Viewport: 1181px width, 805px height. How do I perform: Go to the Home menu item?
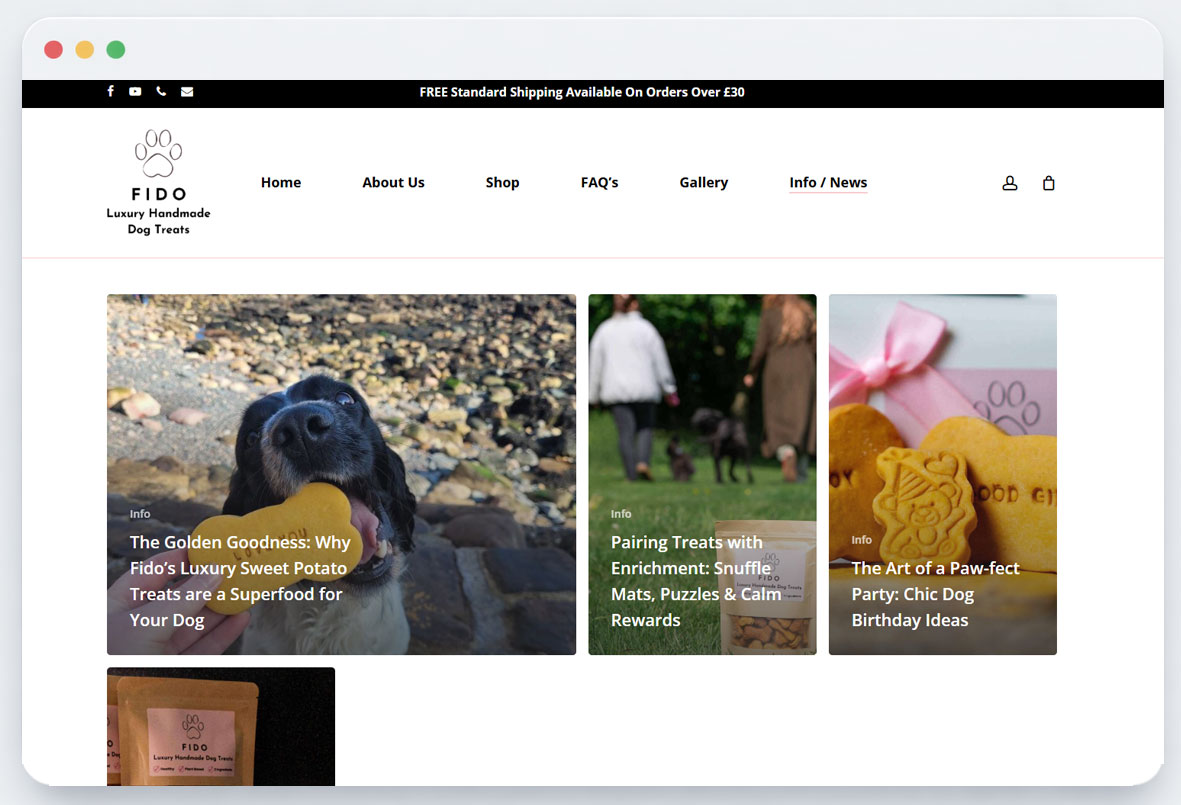(x=281, y=183)
